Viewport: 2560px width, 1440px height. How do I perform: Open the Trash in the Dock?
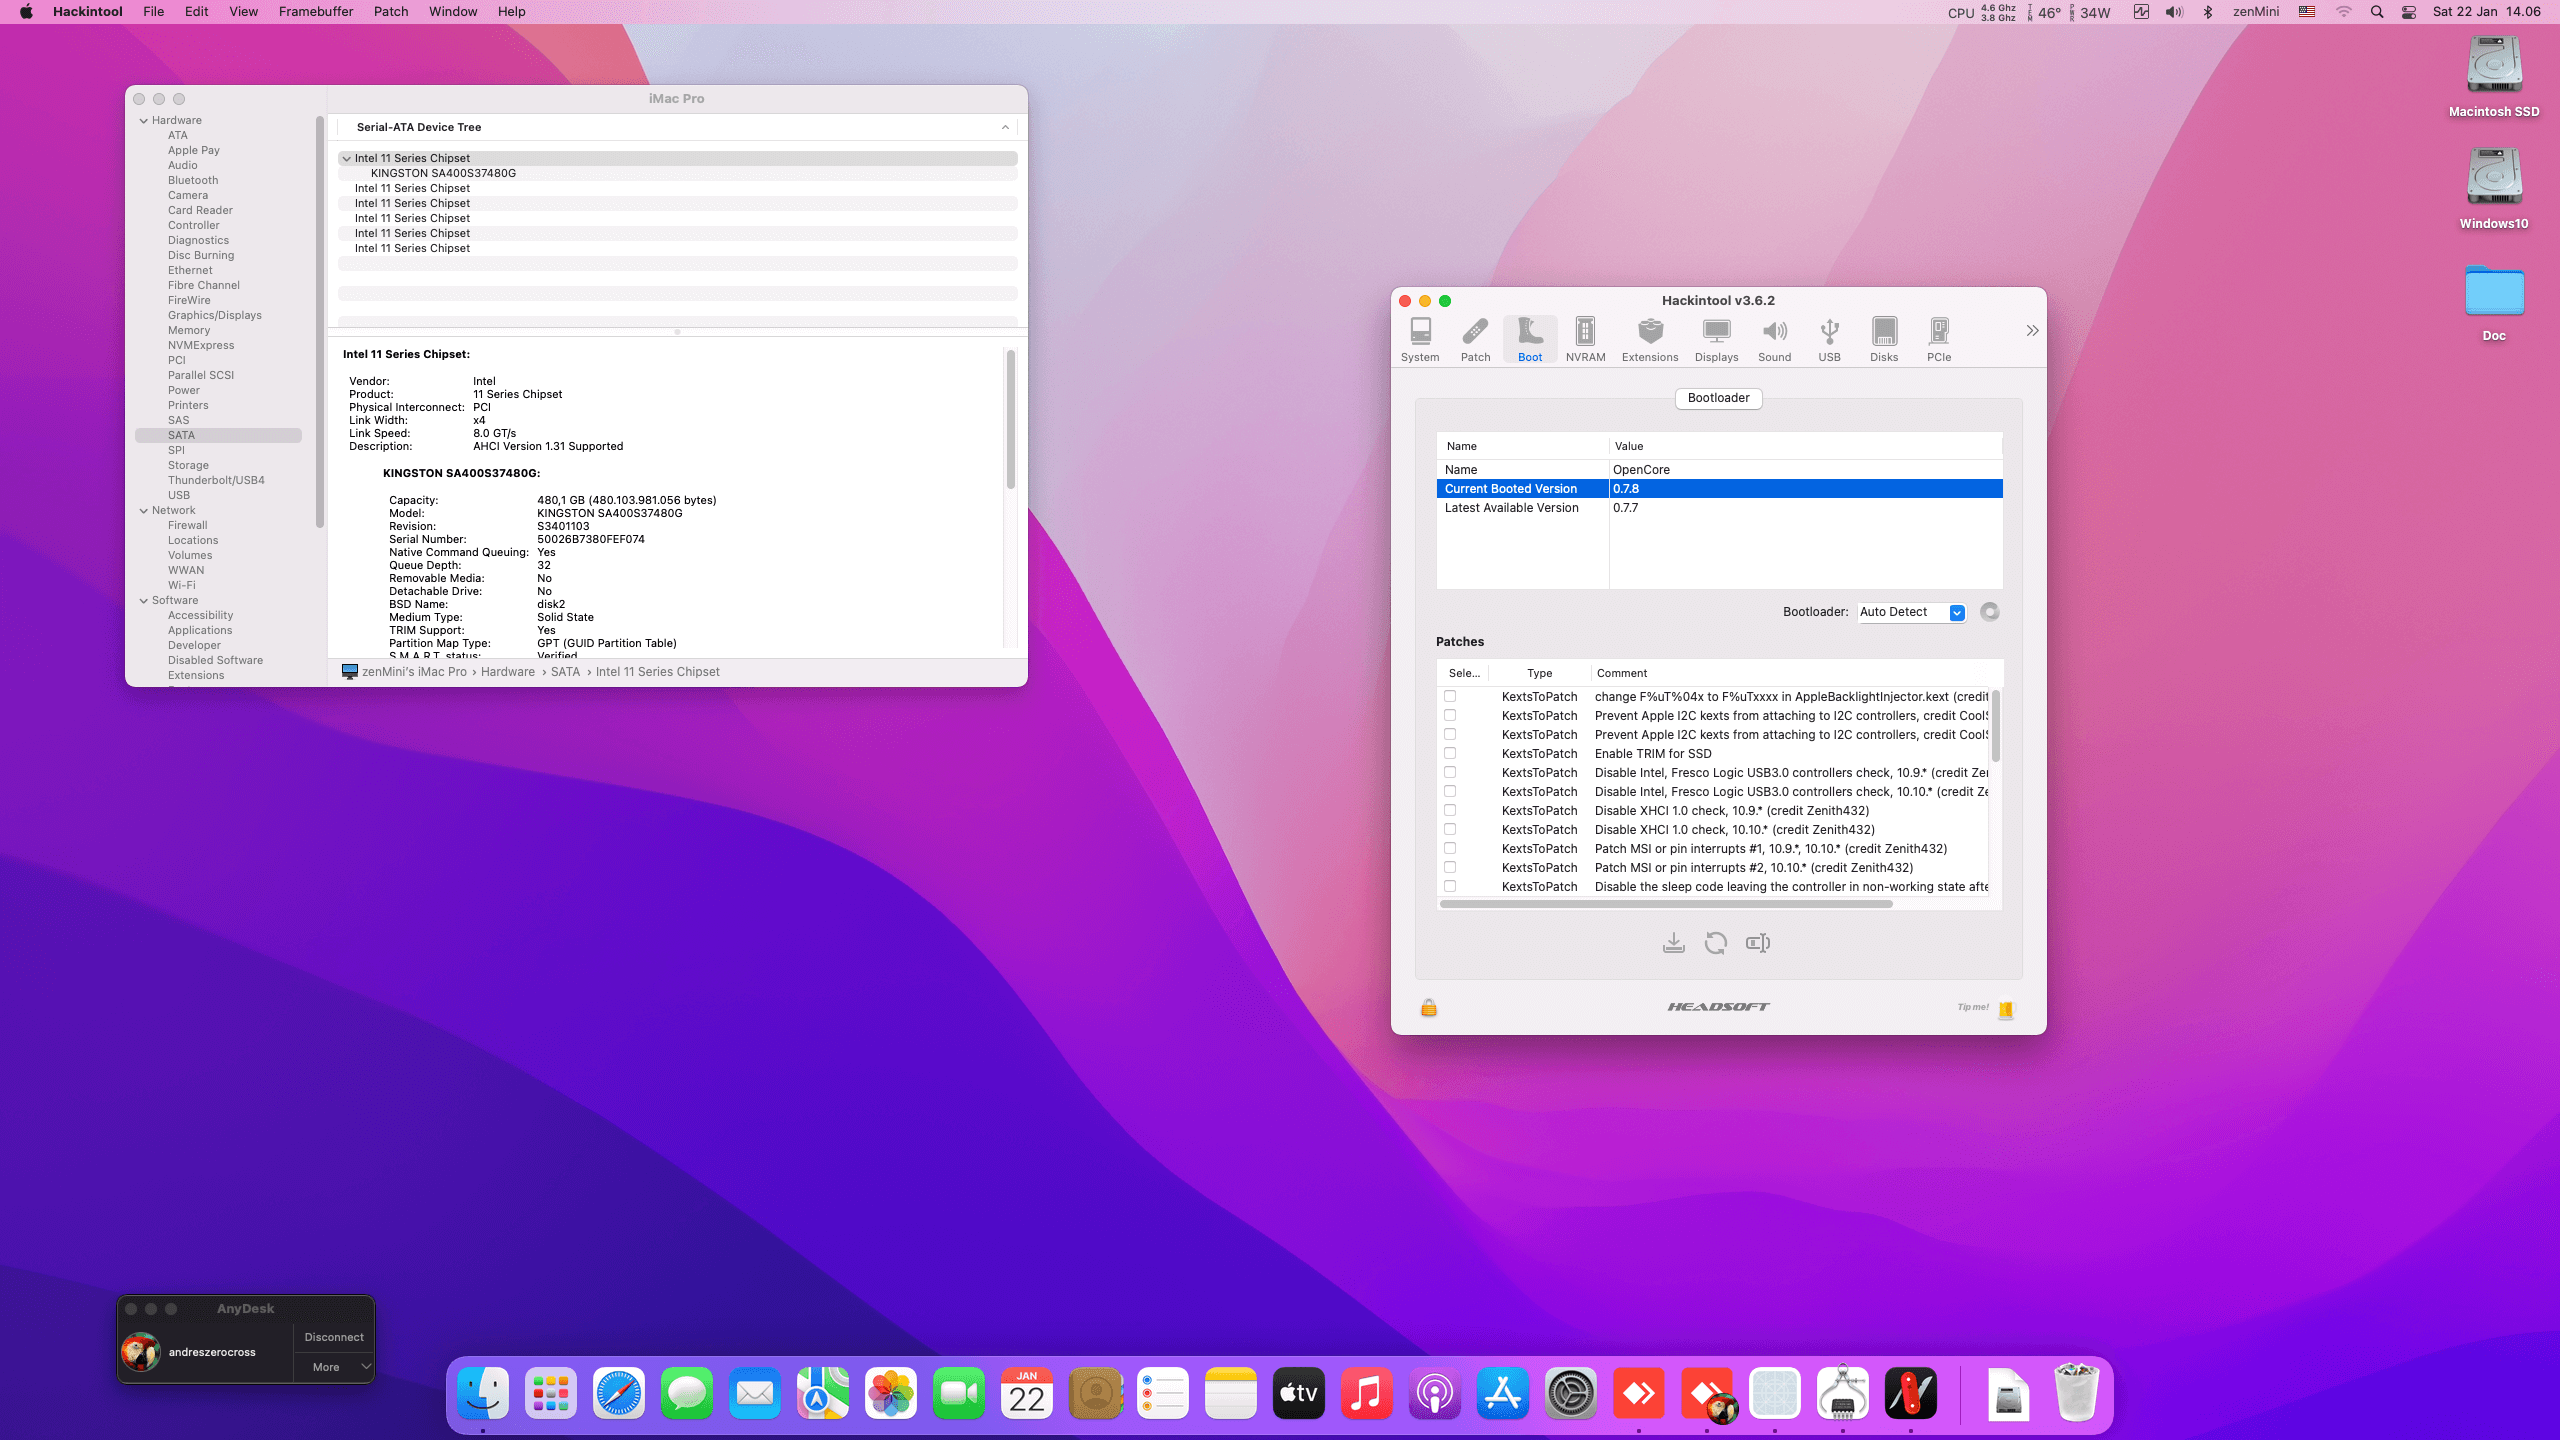[x=2077, y=1393]
